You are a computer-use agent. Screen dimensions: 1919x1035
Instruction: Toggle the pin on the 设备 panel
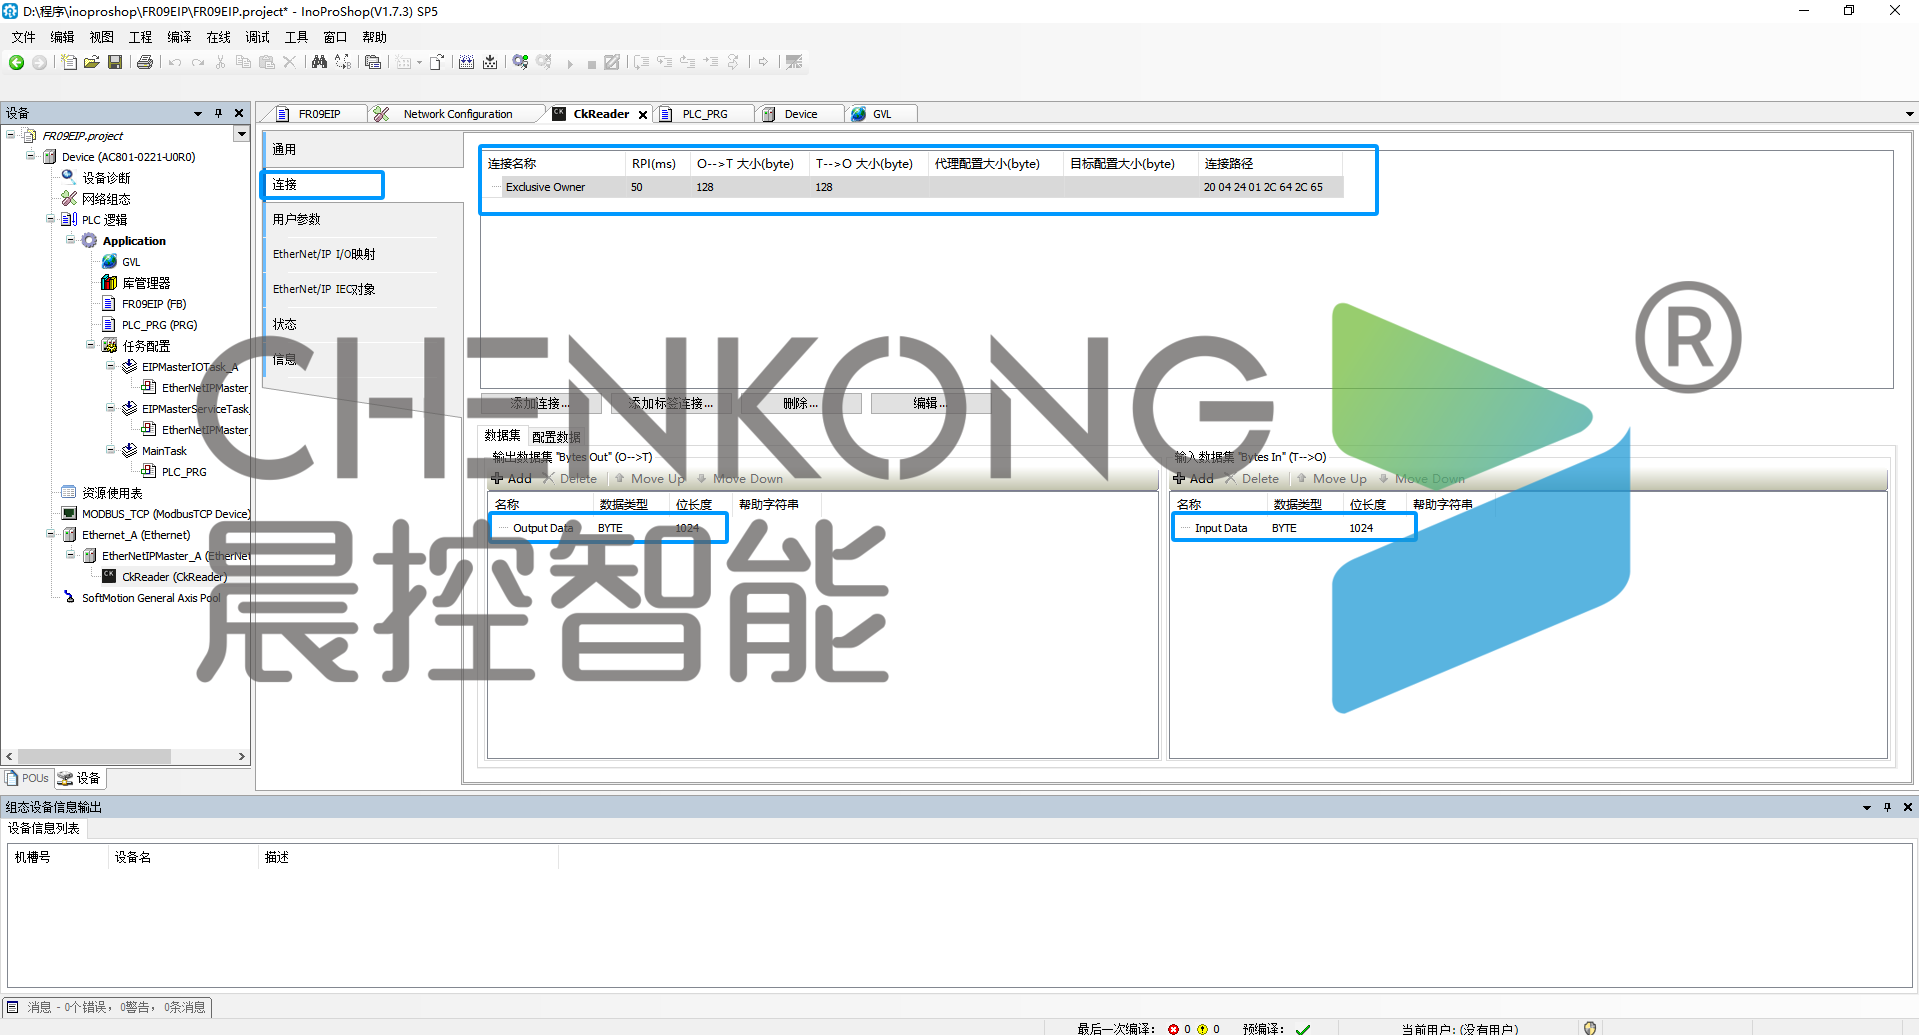(x=218, y=113)
